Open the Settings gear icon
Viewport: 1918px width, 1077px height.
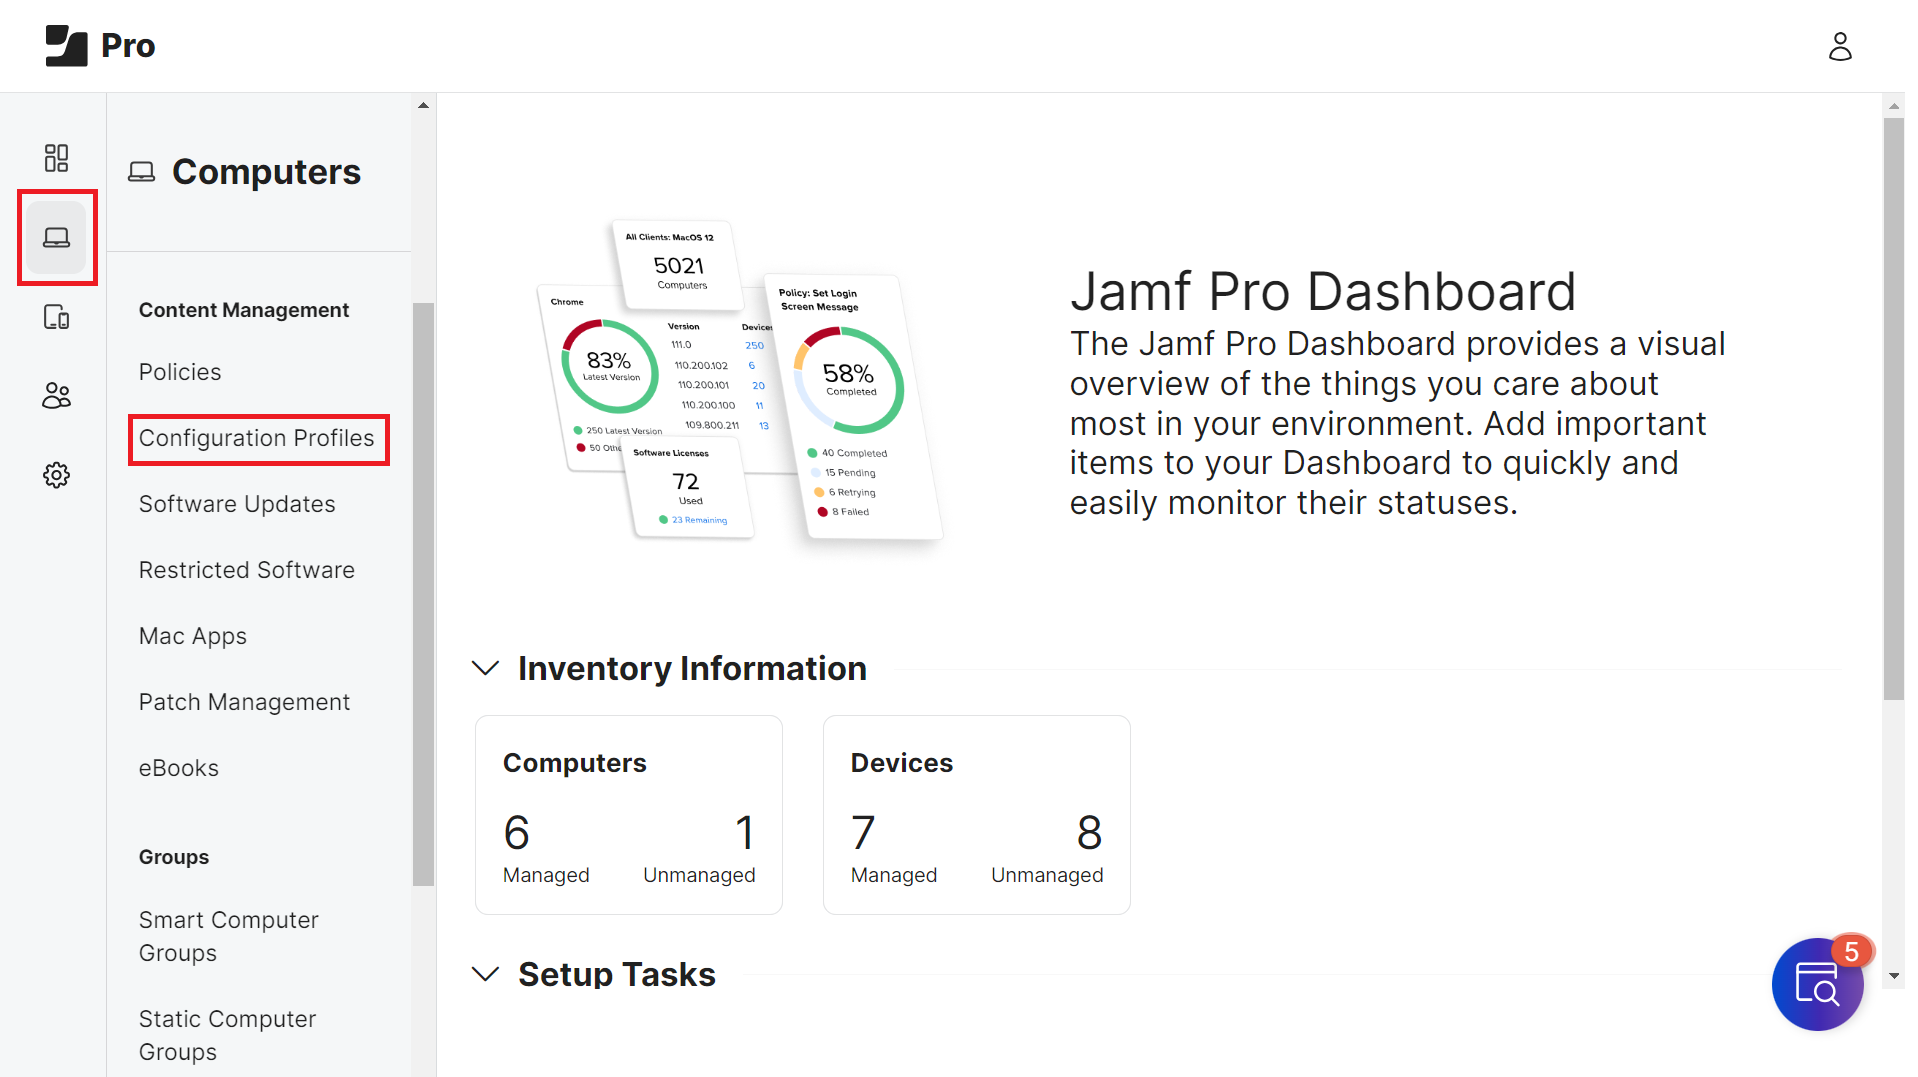tap(56, 475)
